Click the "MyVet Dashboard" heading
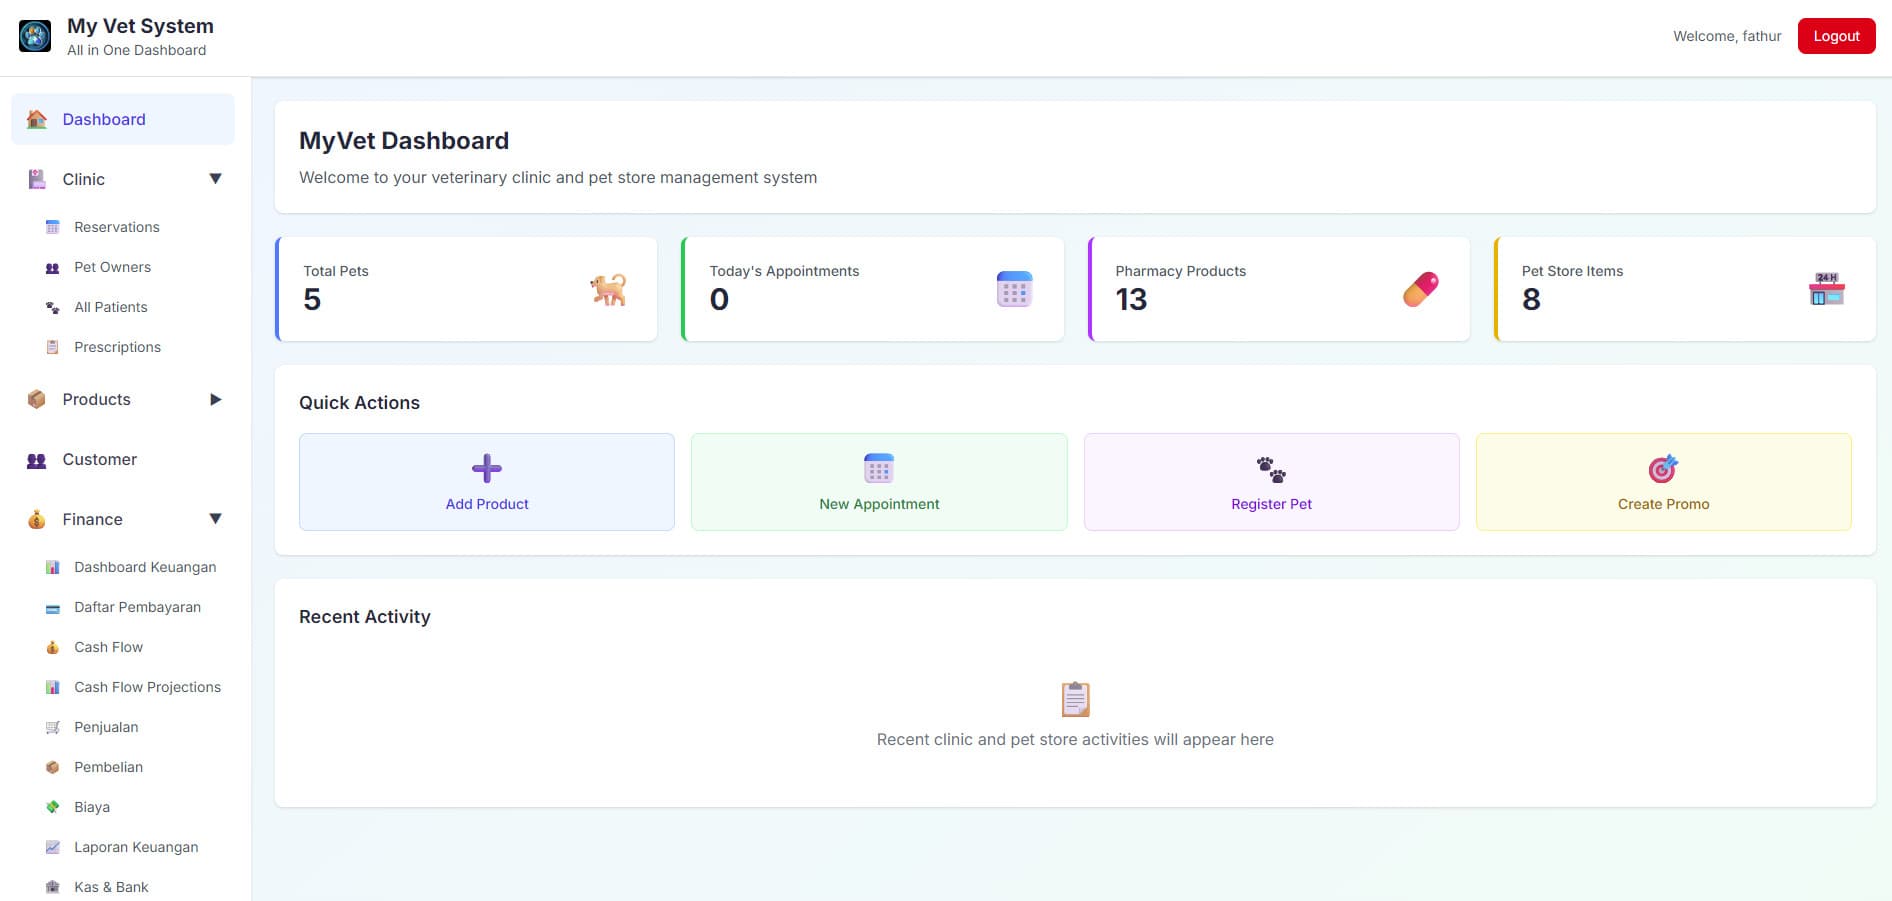The width and height of the screenshot is (1892, 901). pyautogui.click(x=404, y=141)
